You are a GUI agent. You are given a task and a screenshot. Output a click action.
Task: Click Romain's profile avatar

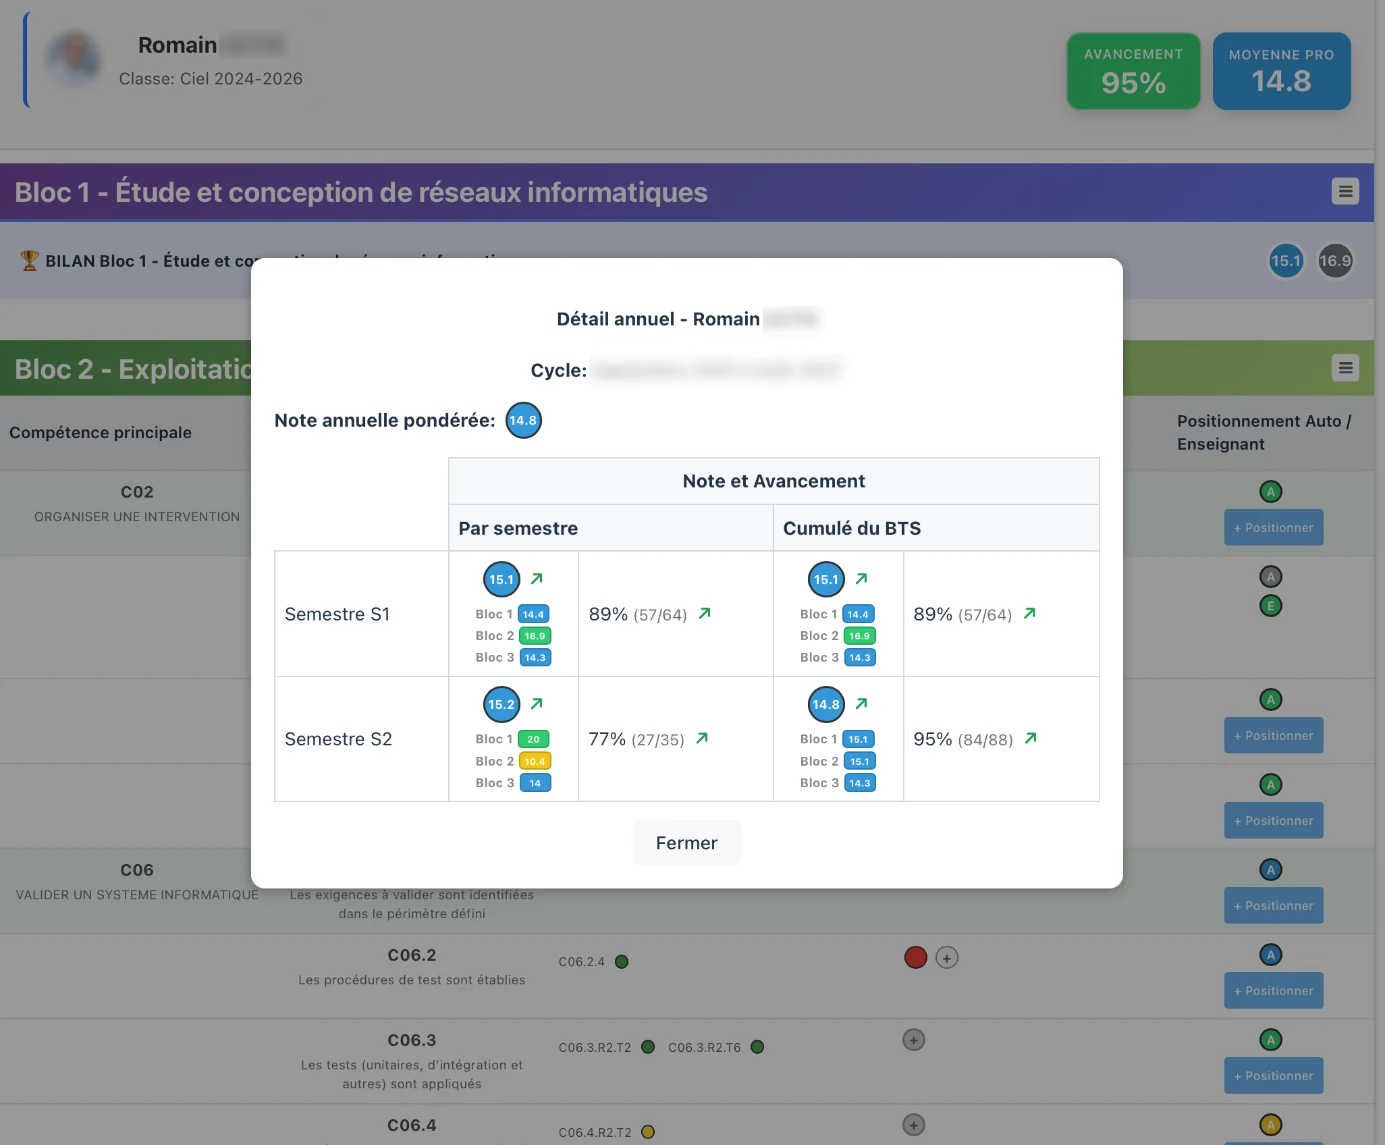coord(73,59)
